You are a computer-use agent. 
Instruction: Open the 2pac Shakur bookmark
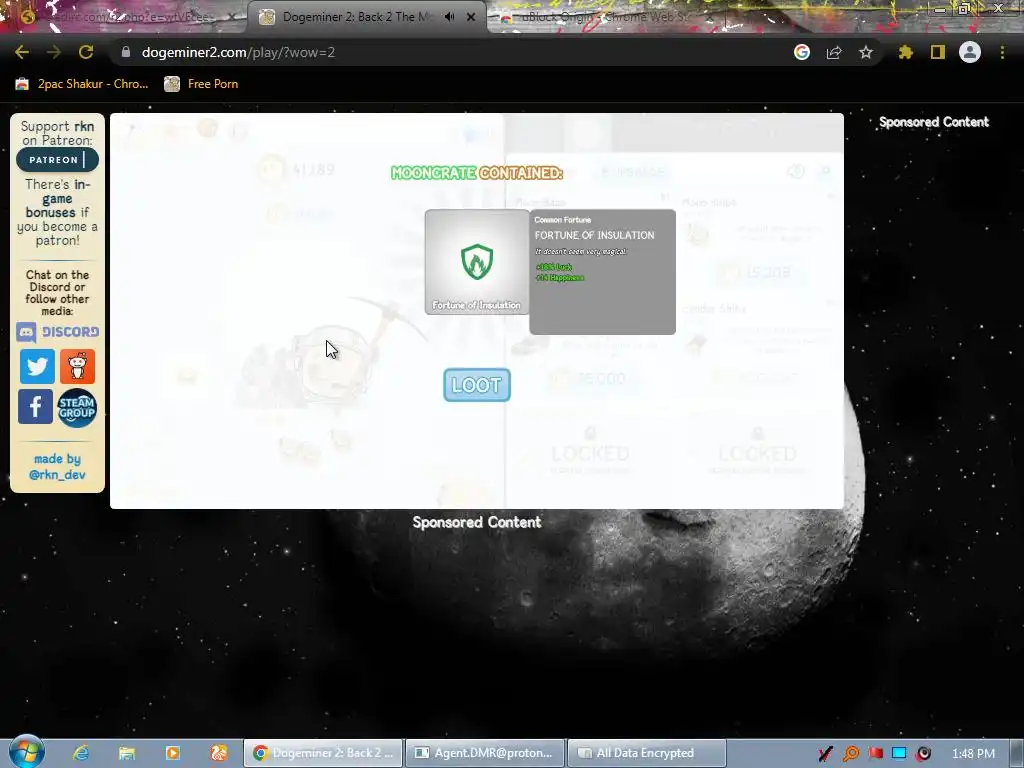pyautogui.click(x=82, y=84)
